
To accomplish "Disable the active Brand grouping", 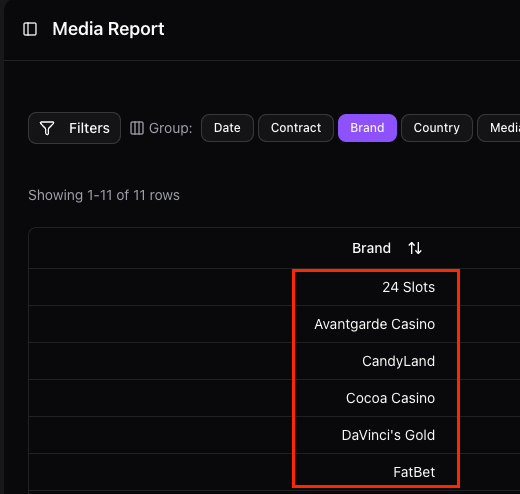I will [x=367, y=128].
